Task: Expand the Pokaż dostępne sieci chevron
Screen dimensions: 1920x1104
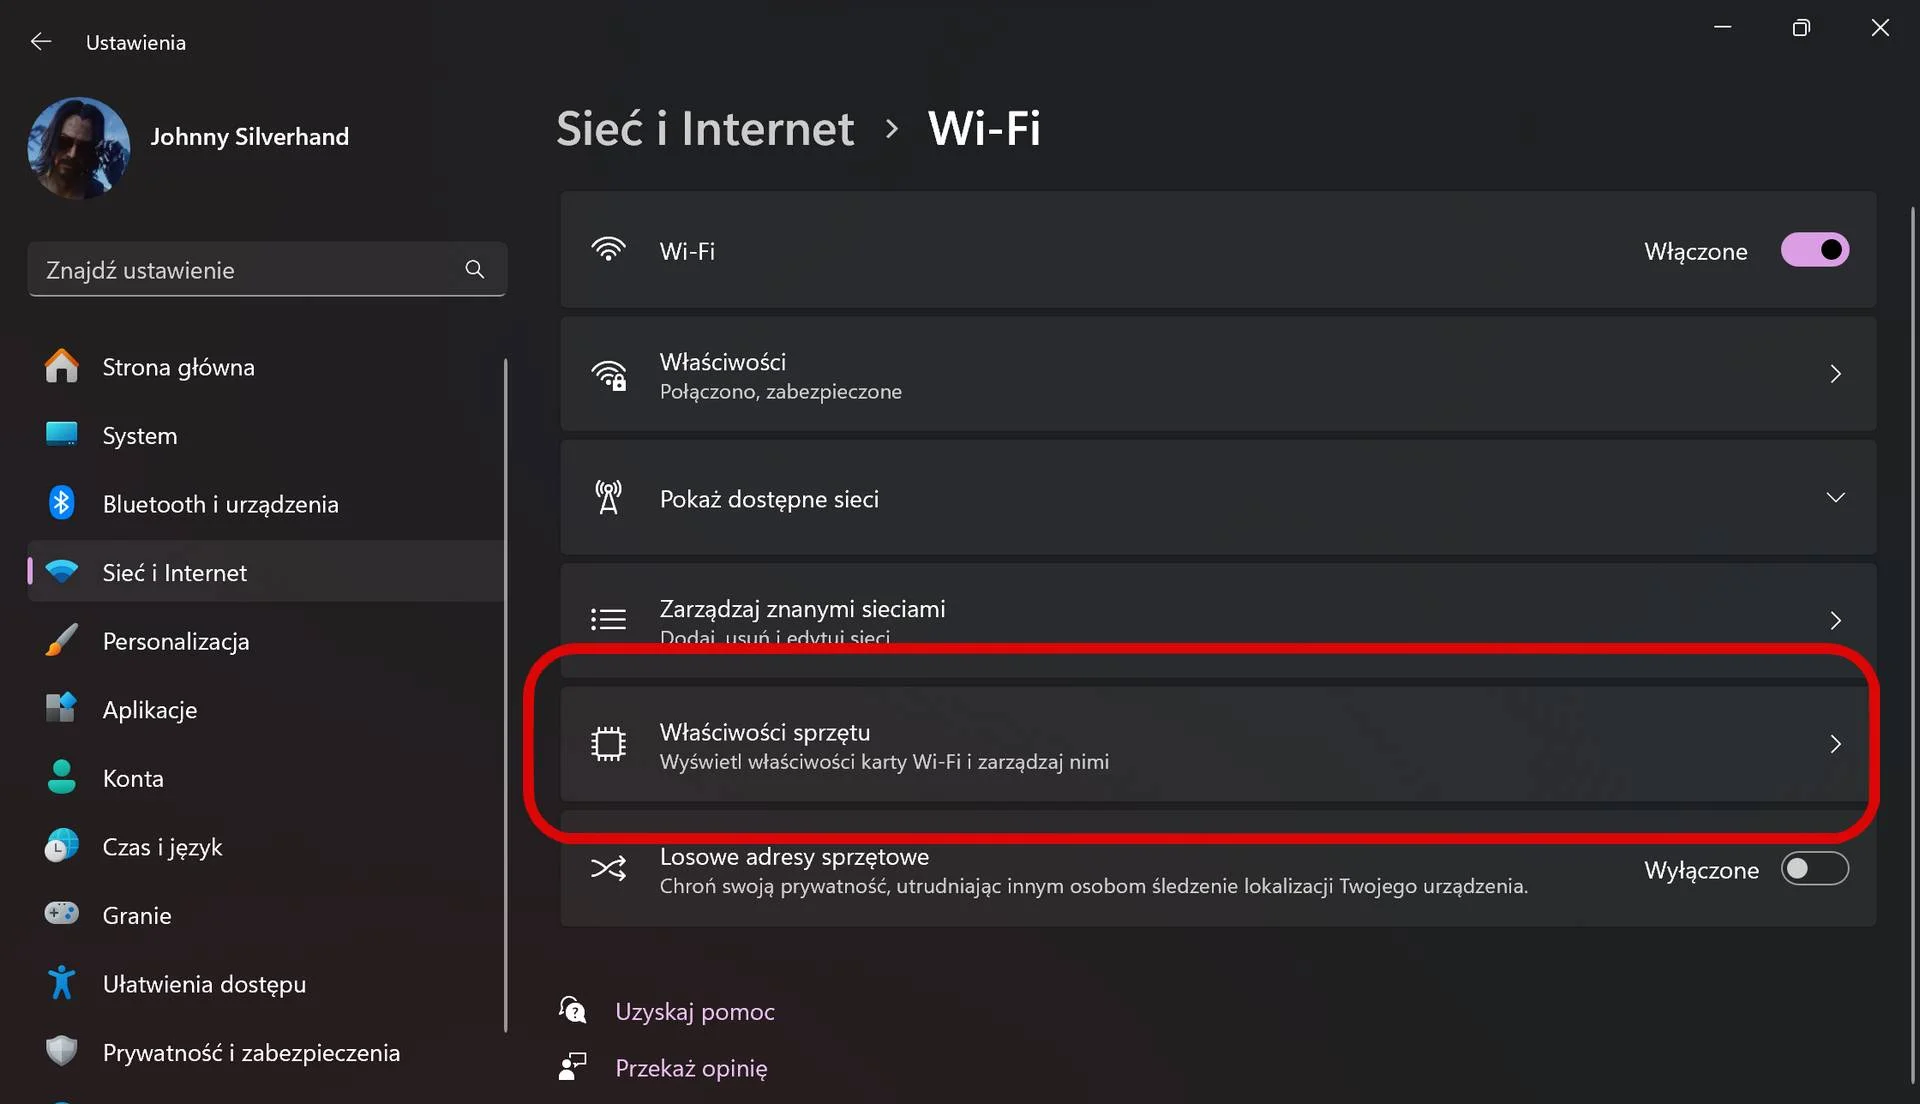Action: (x=1836, y=498)
